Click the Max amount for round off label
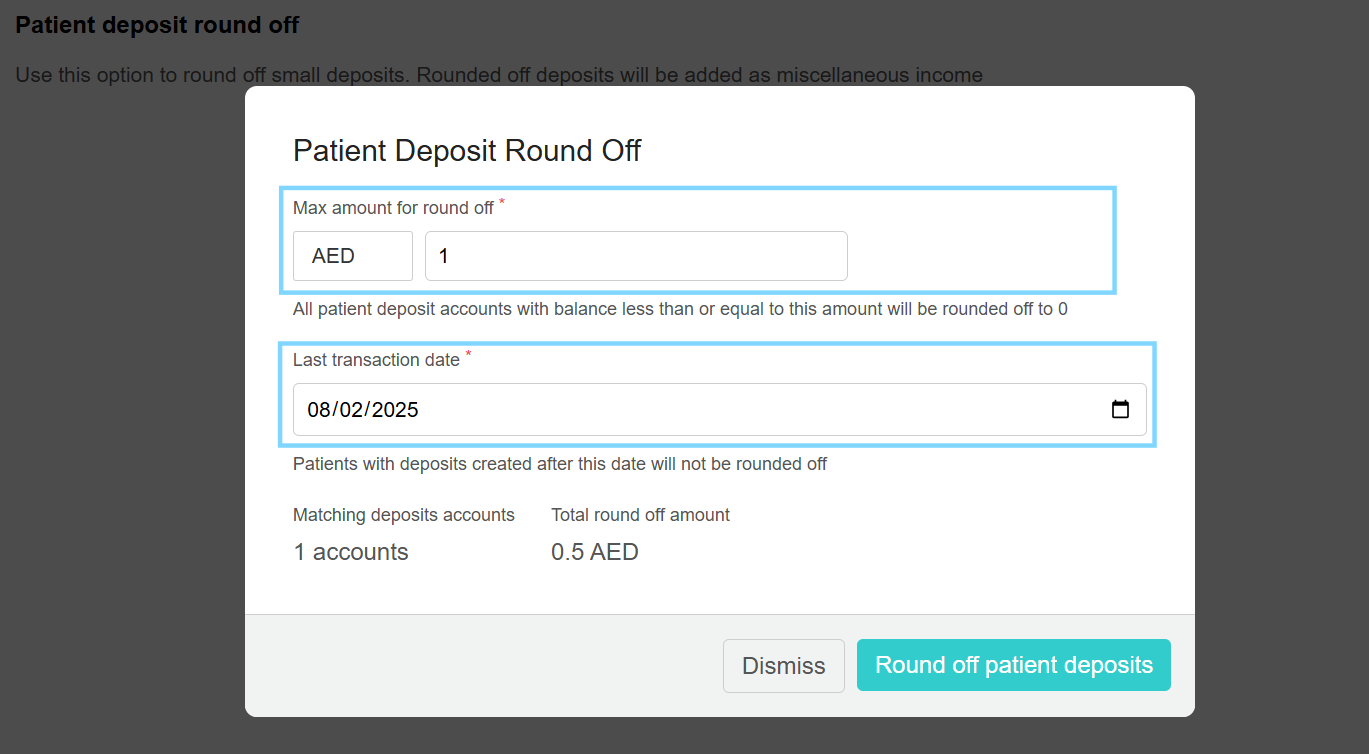Image resolution: width=1369 pixels, height=754 pixels. tap(394, 208)
